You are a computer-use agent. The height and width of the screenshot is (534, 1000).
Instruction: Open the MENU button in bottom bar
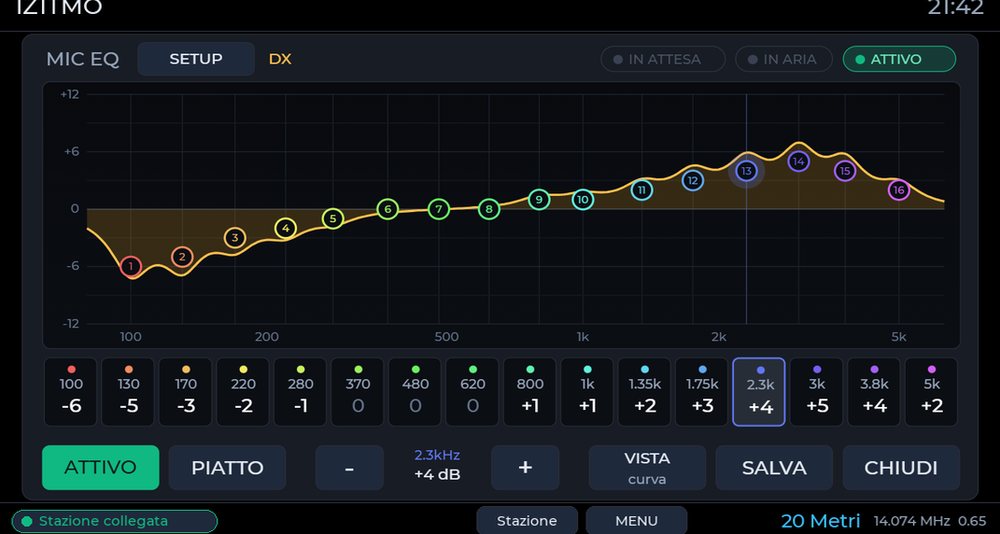tap(636, 521)
